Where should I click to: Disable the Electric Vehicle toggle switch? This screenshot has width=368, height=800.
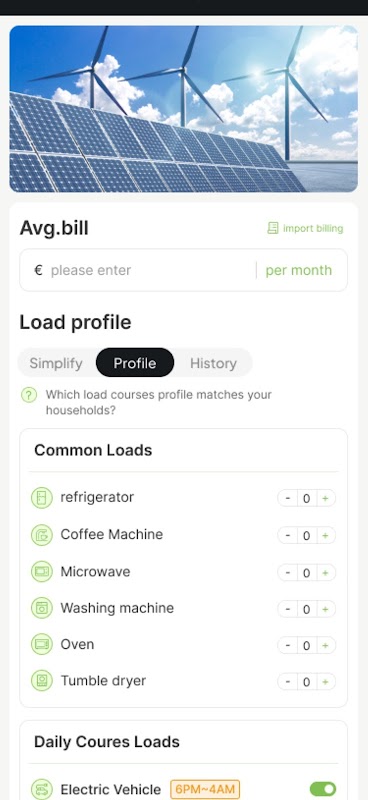coord(323,789)
